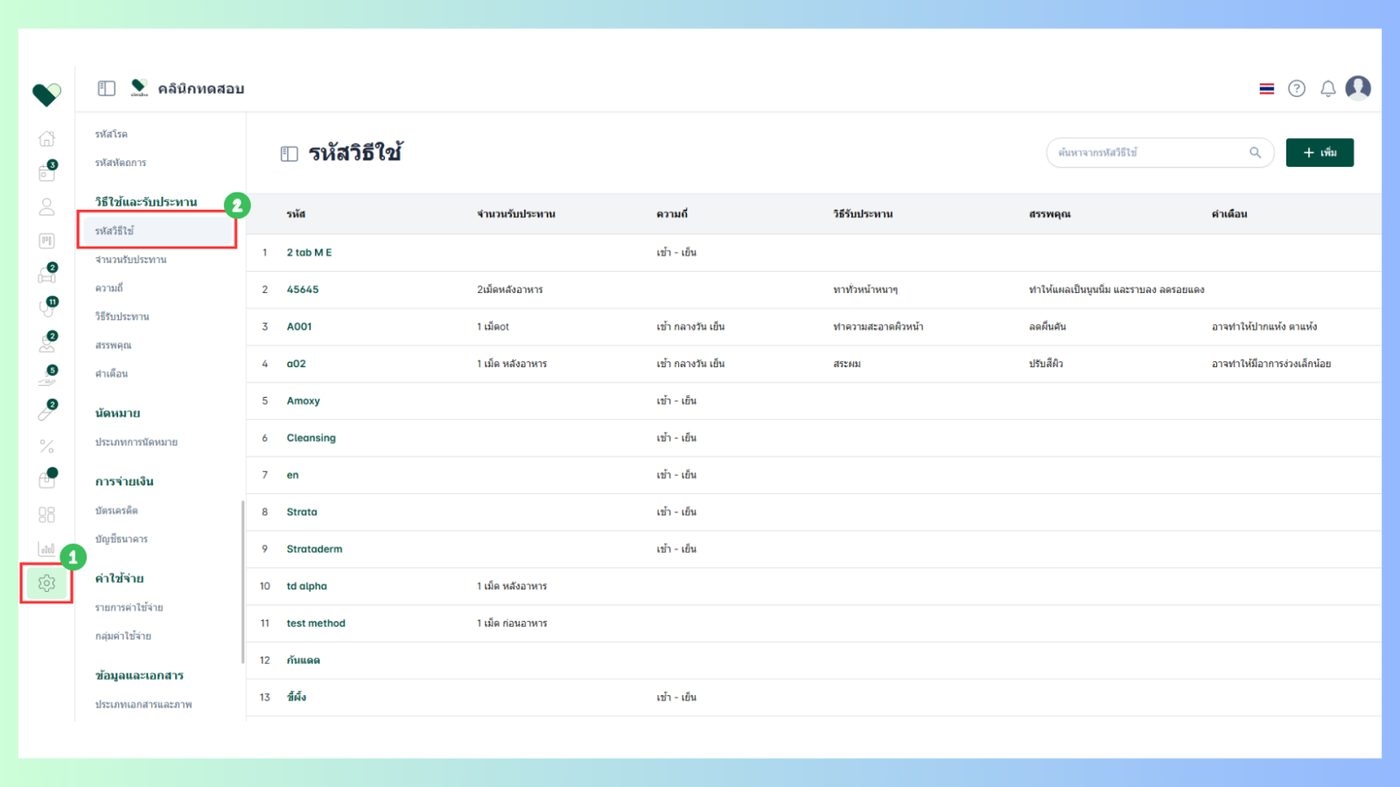
Task: Open the person profile icon in the sidebar
Action: (x=46, y=207)
